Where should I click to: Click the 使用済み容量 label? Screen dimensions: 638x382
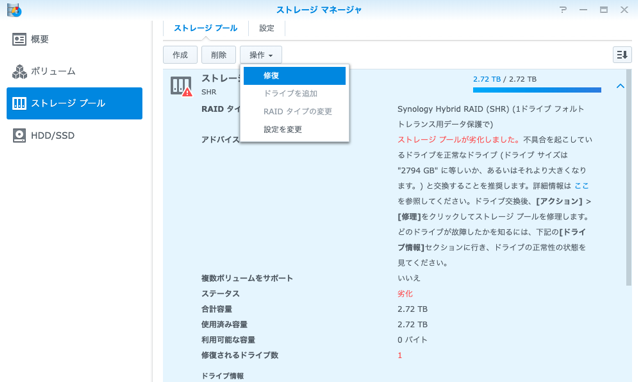point(224,325)
